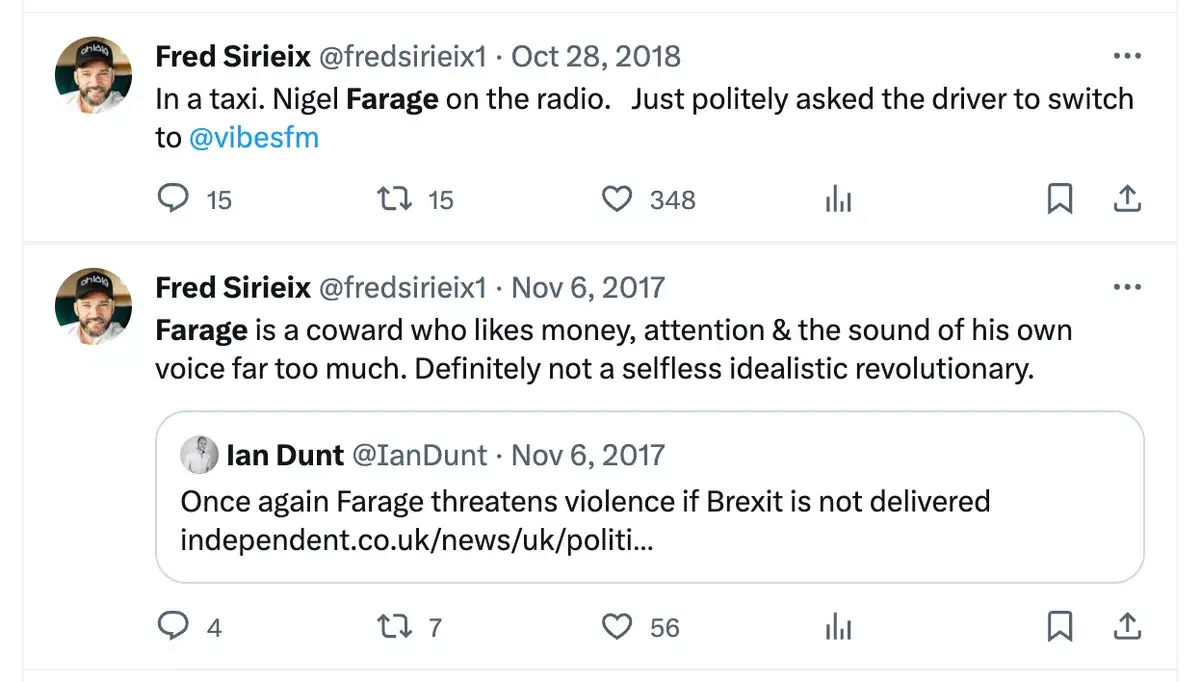This screenshot has height=682, width=1200.
Task: Open the more options menu on the top tweet
Action: pos(1127,55)
